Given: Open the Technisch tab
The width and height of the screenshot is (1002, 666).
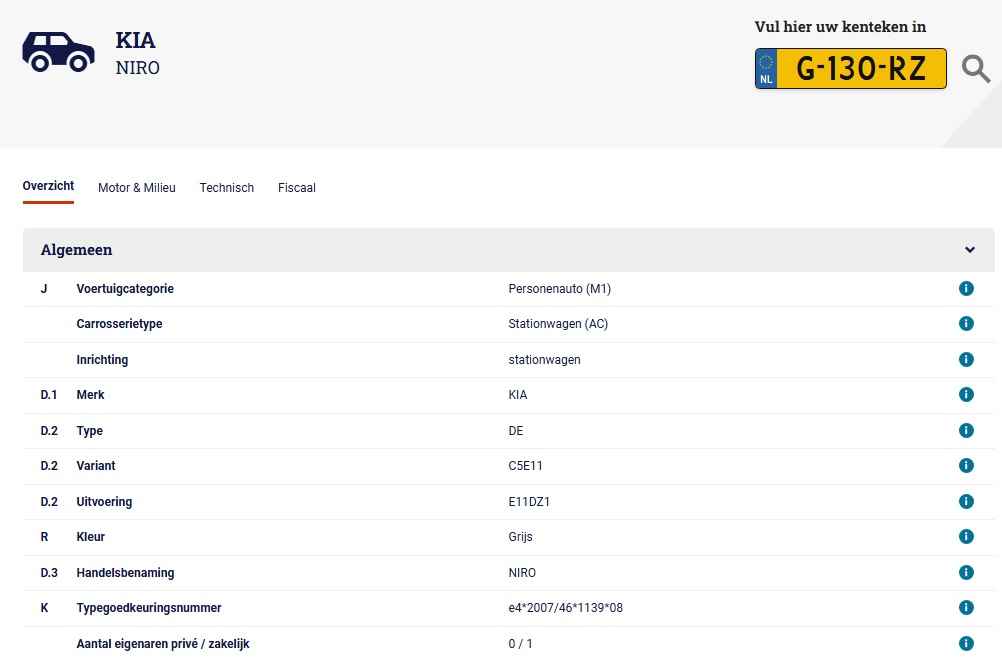Looking at the screenshot, I should tap(227, 187).
